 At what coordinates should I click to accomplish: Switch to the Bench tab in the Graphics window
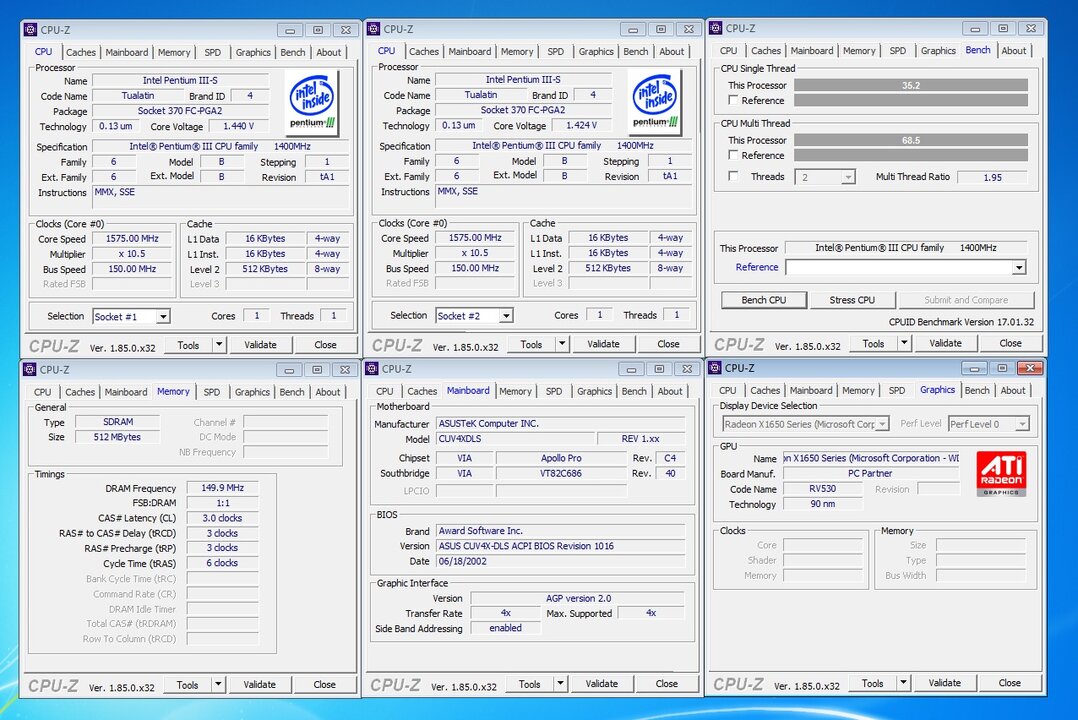[x=977, y=391]
